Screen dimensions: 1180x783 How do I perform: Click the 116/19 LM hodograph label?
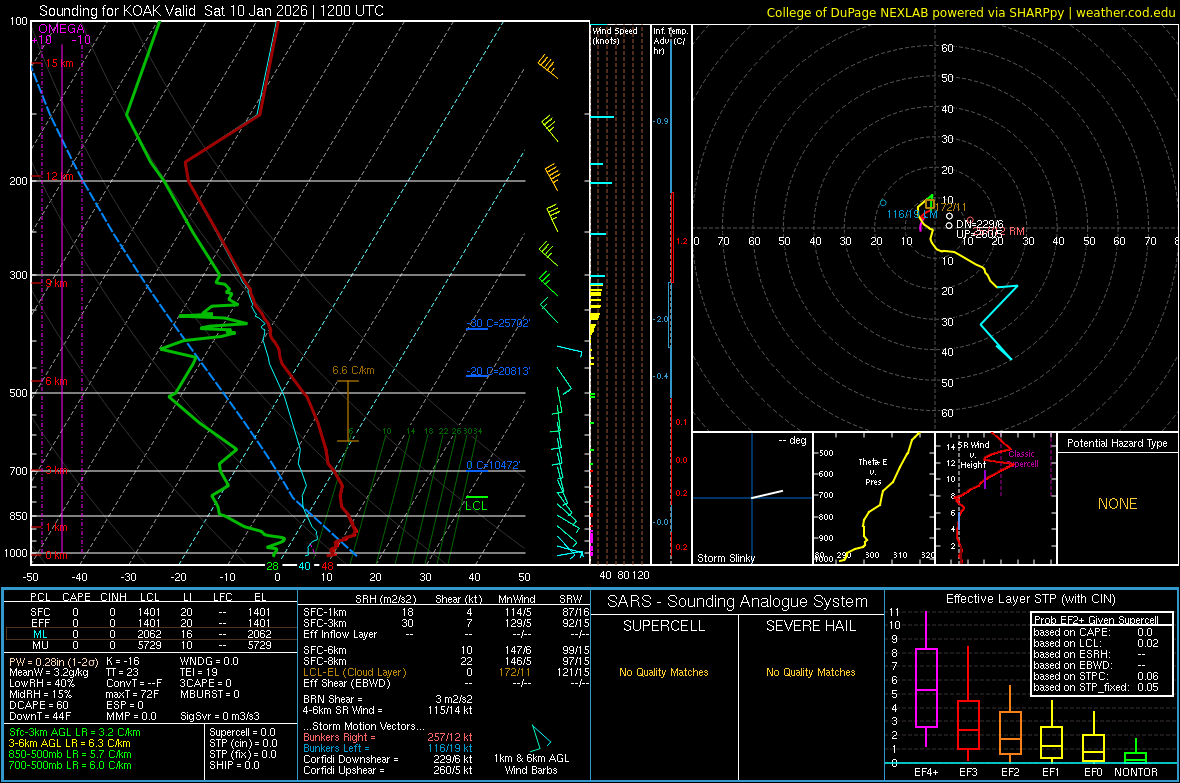pos(912,215)
